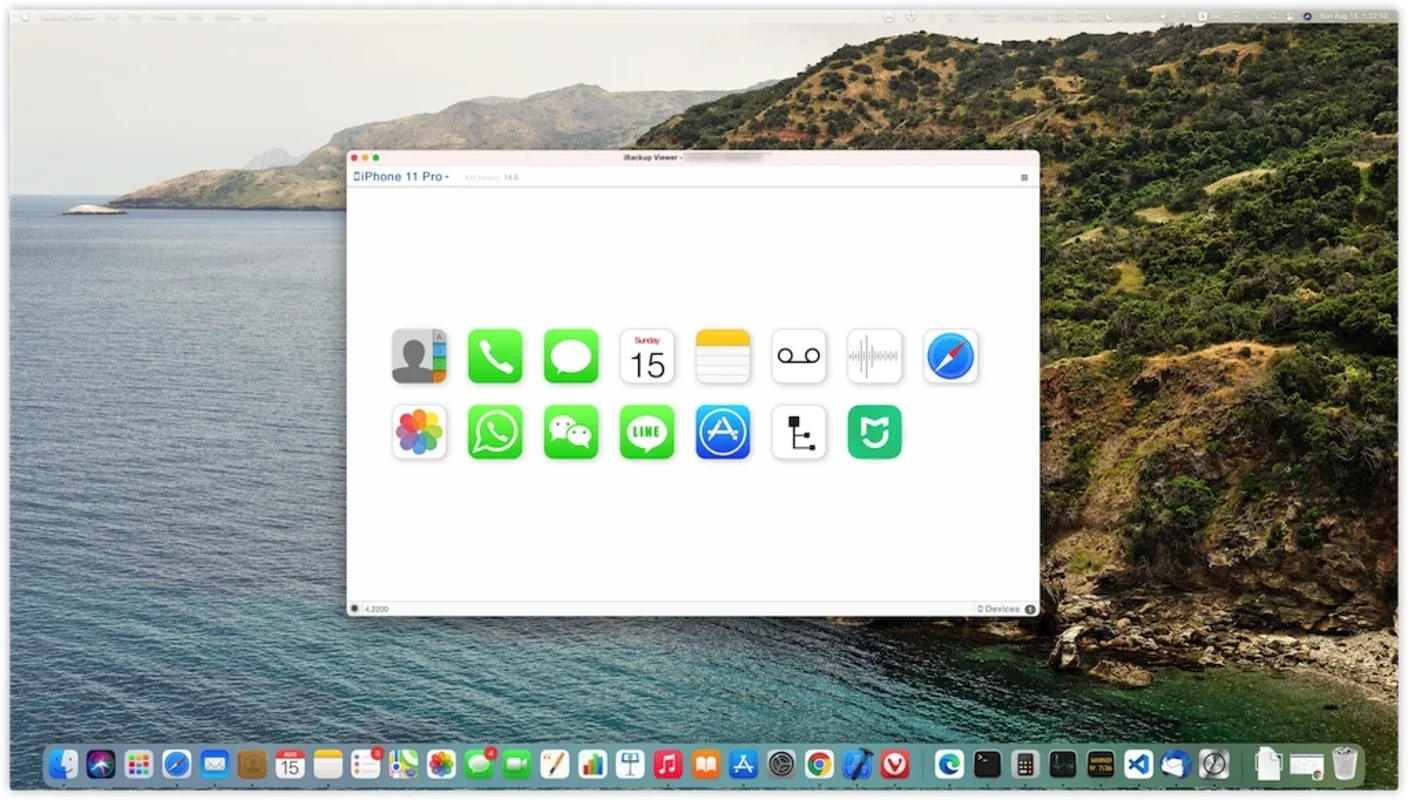1408x800 pixels.
Task: Open the LINE icon
Action: click(647, 432)
